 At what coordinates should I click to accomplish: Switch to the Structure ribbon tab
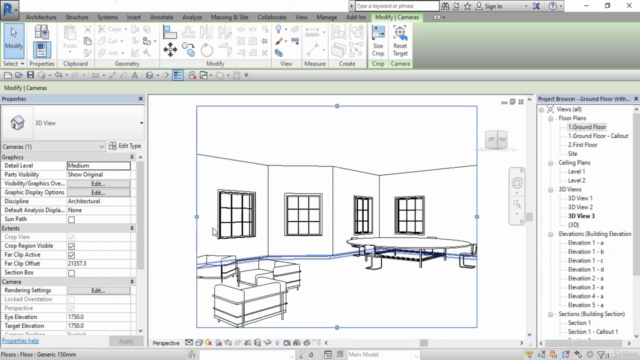[x=77, y=17]
